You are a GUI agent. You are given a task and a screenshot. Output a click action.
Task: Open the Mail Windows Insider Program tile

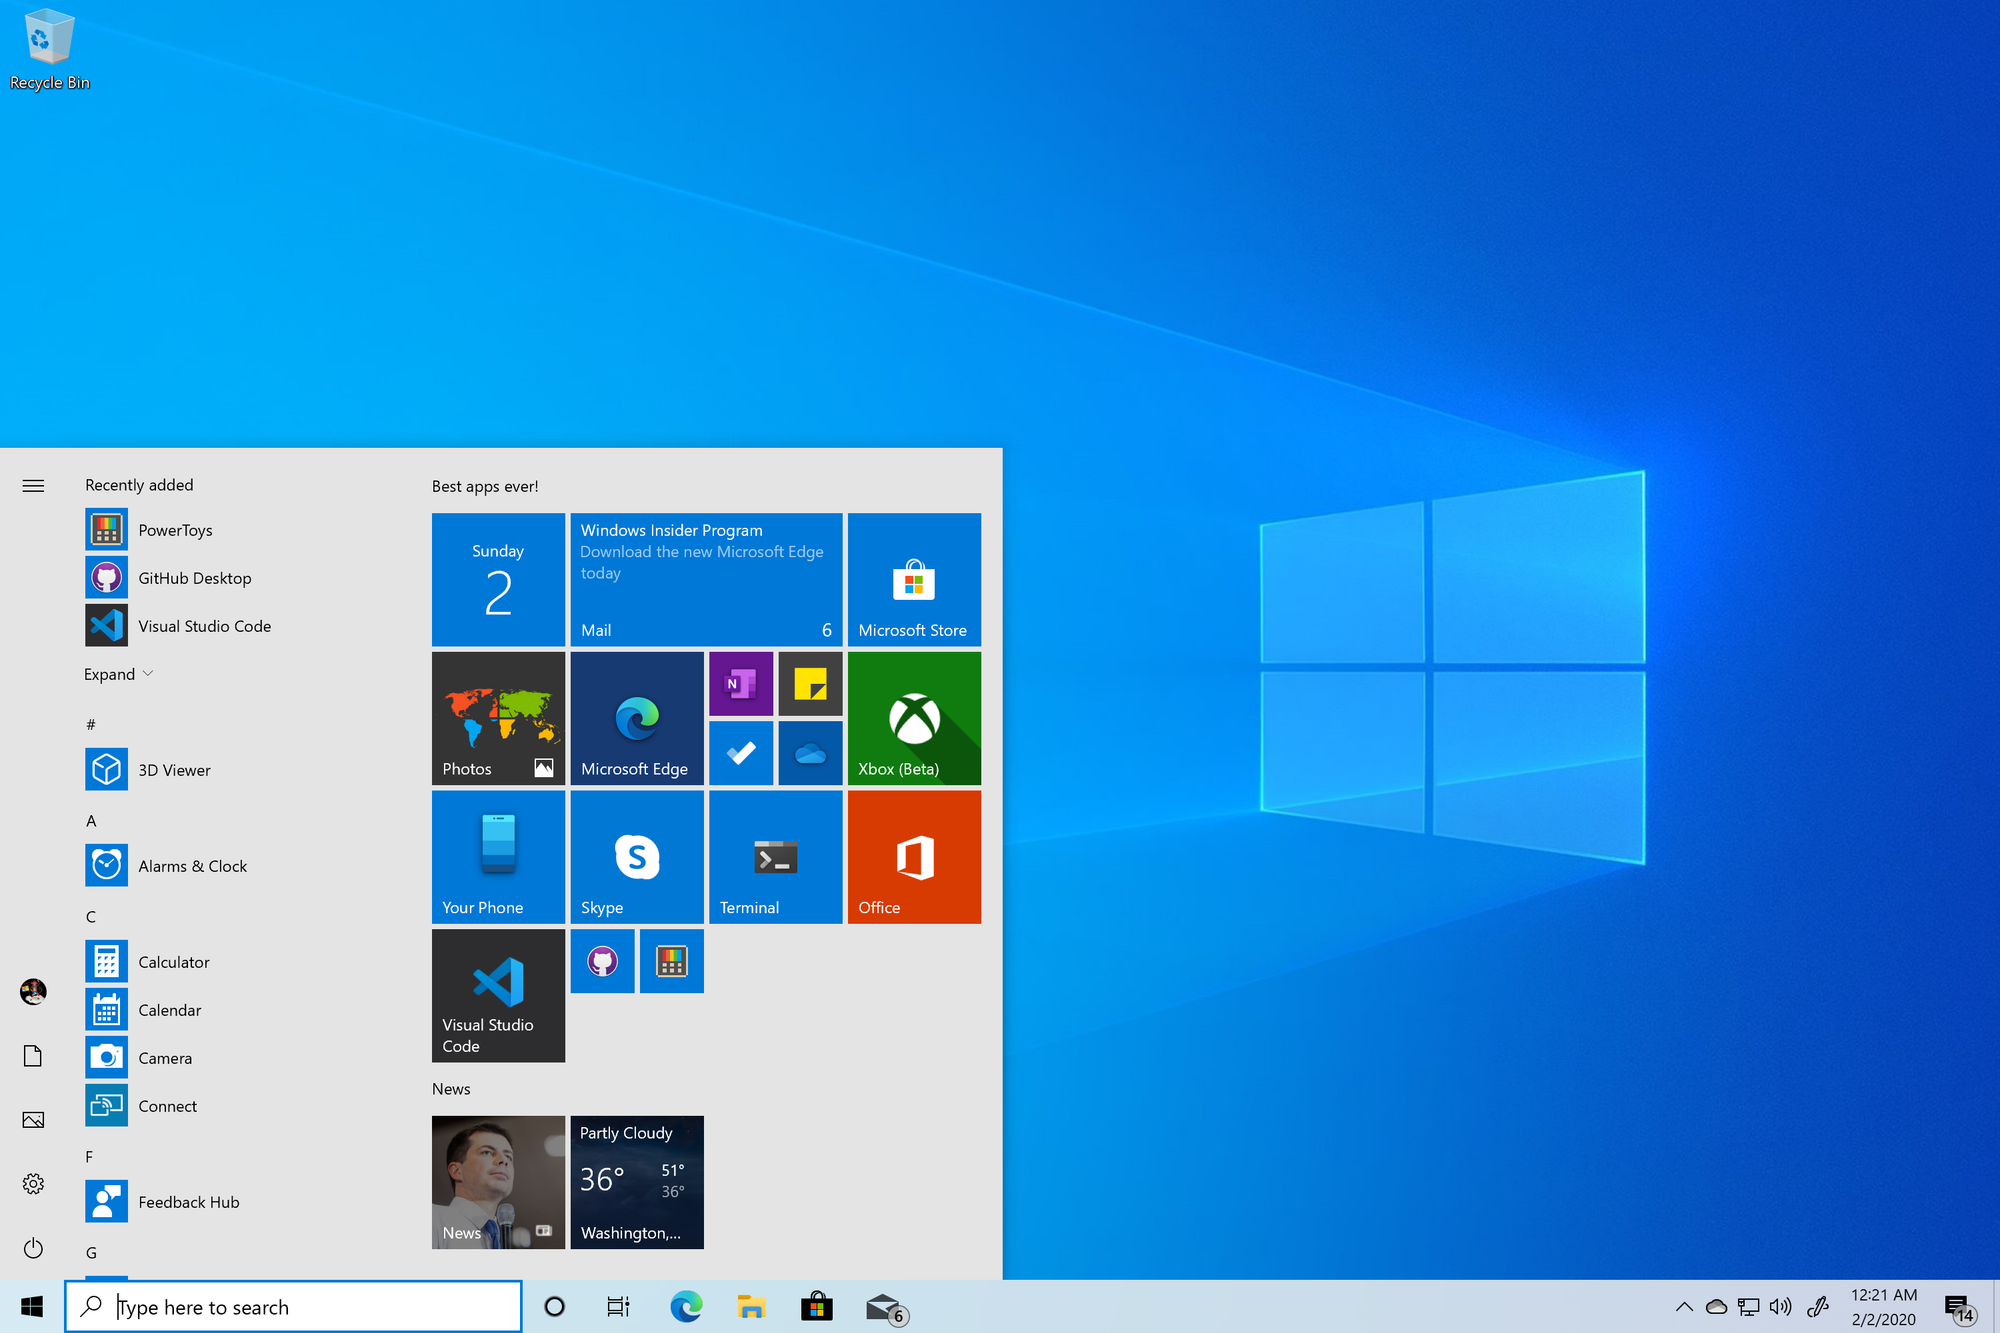pos(706,579)
